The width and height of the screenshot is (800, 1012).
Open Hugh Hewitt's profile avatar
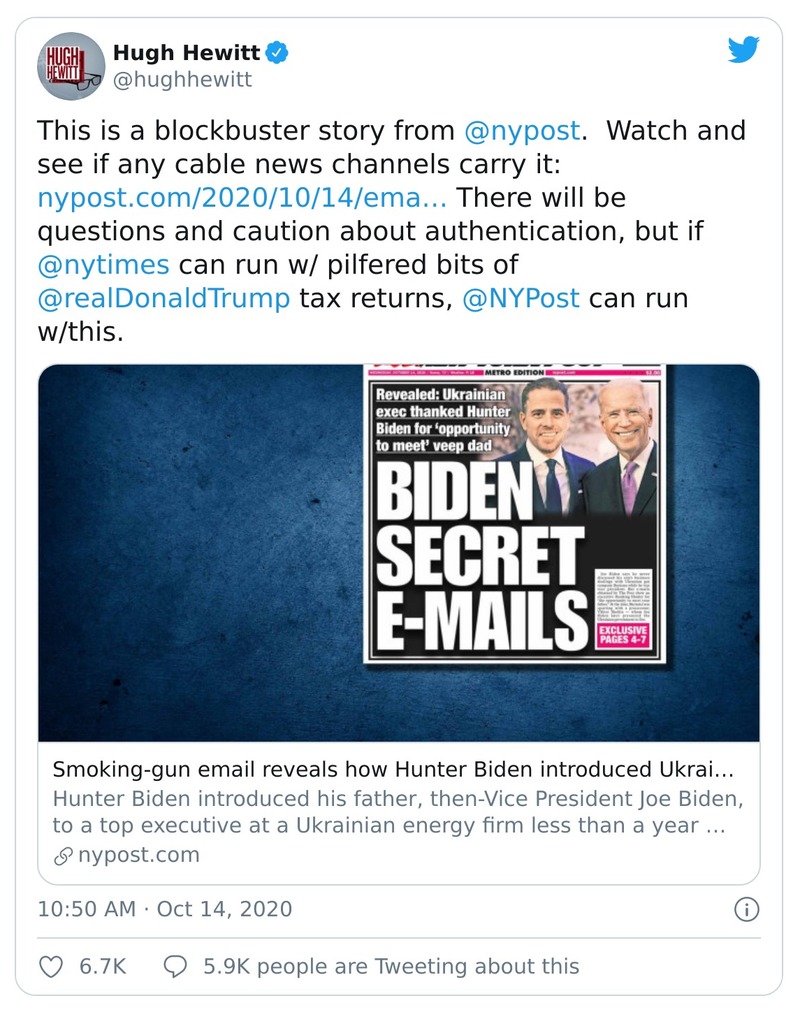[71, 65]
